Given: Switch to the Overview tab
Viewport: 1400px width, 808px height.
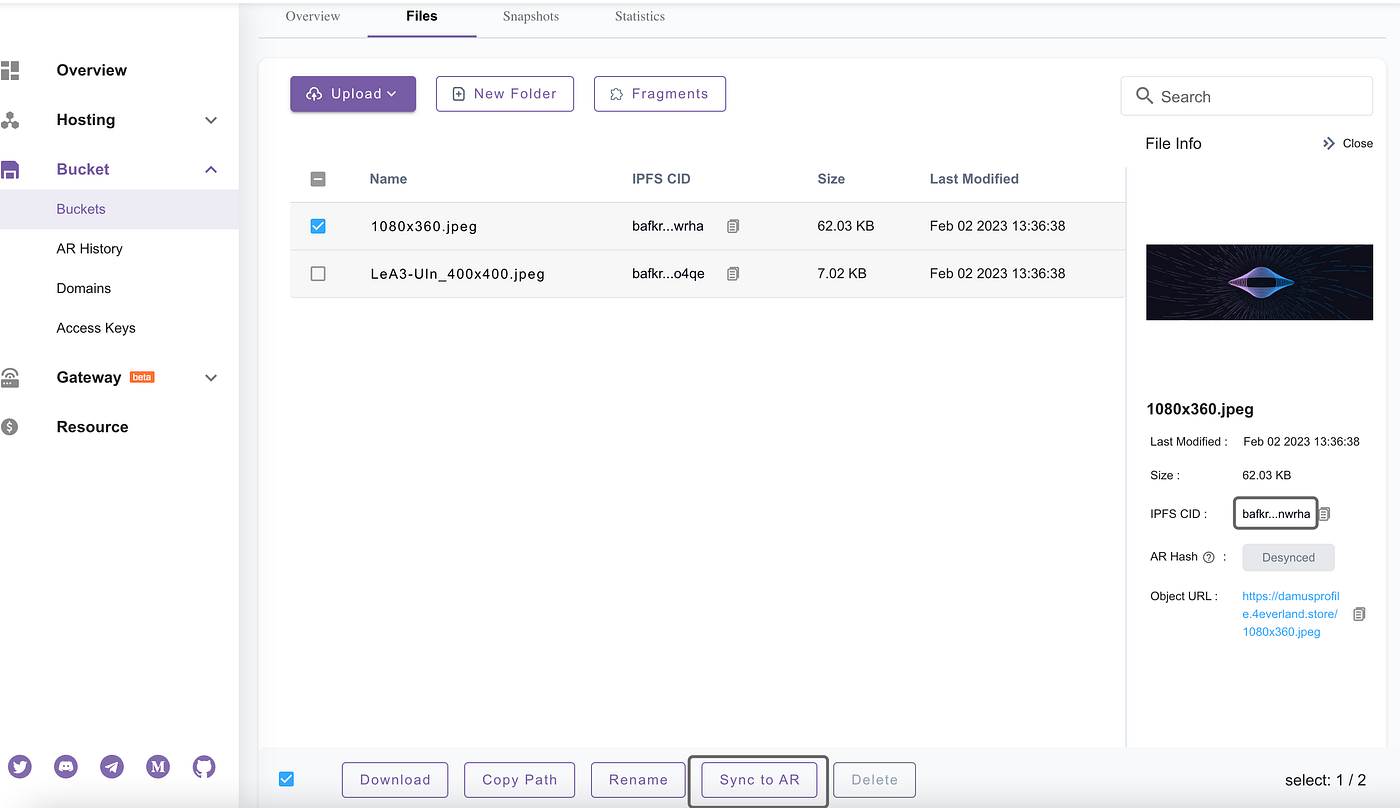Looking at the screenshot, I should pyautogui.click(x=313, y=16).
